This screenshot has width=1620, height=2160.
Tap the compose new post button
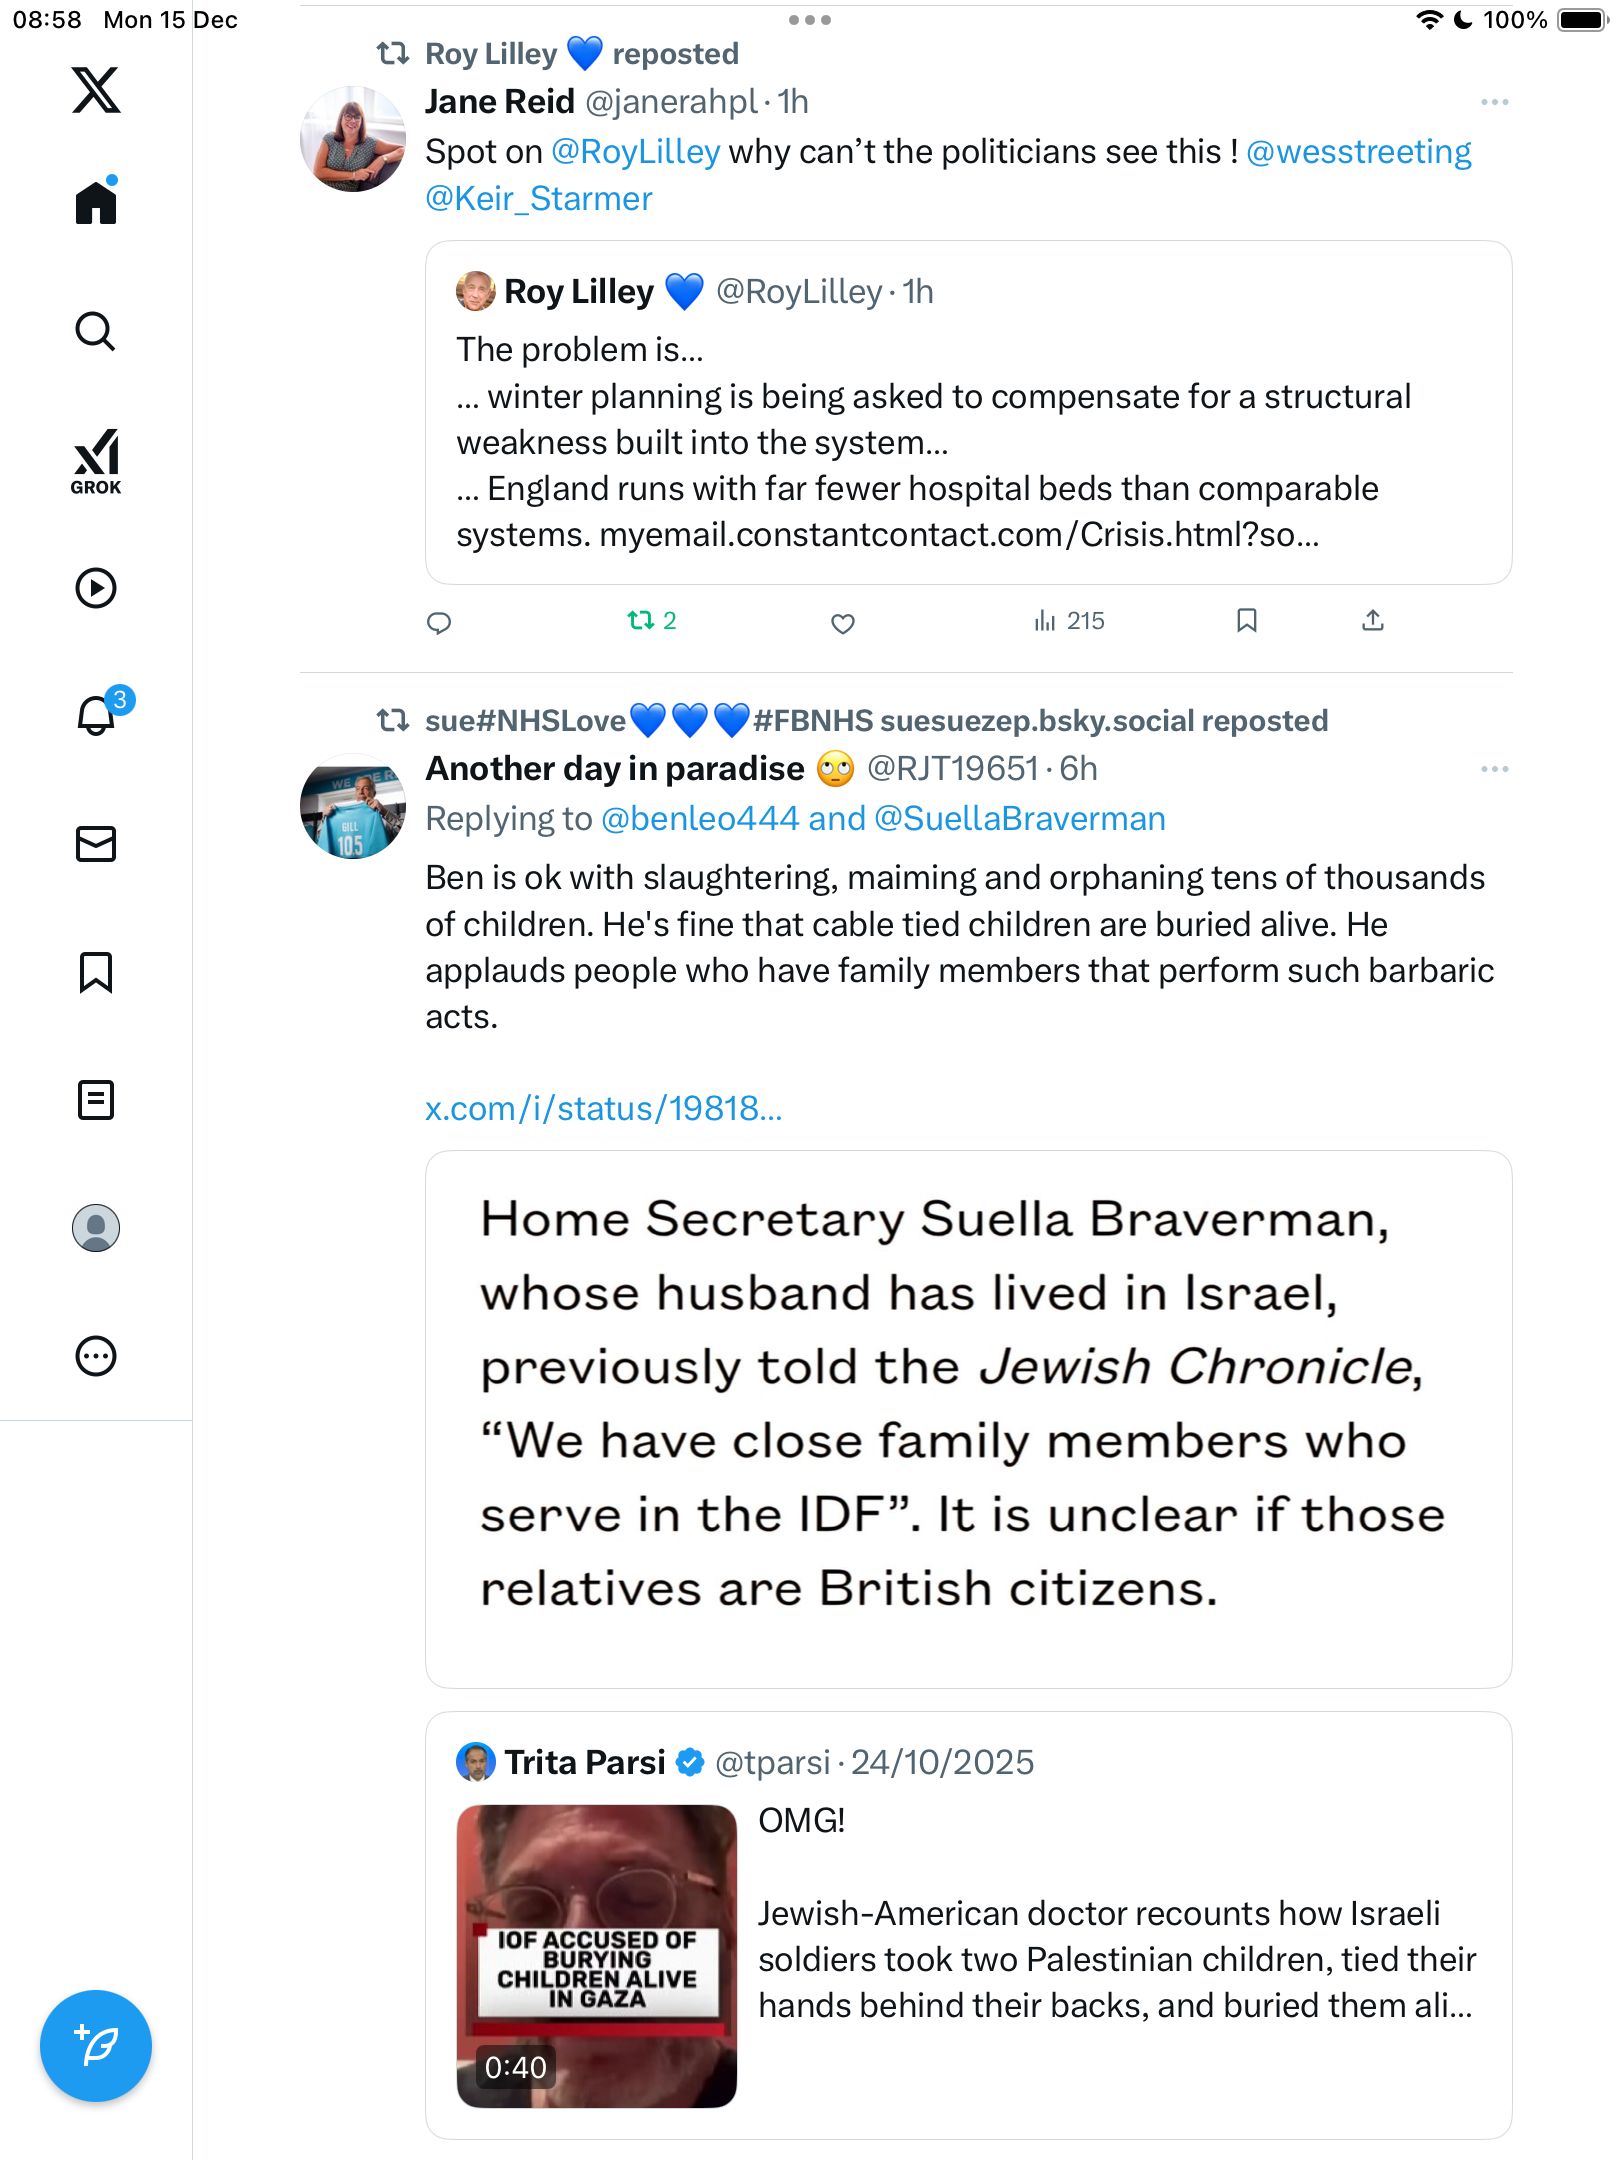pos(96,2045)
